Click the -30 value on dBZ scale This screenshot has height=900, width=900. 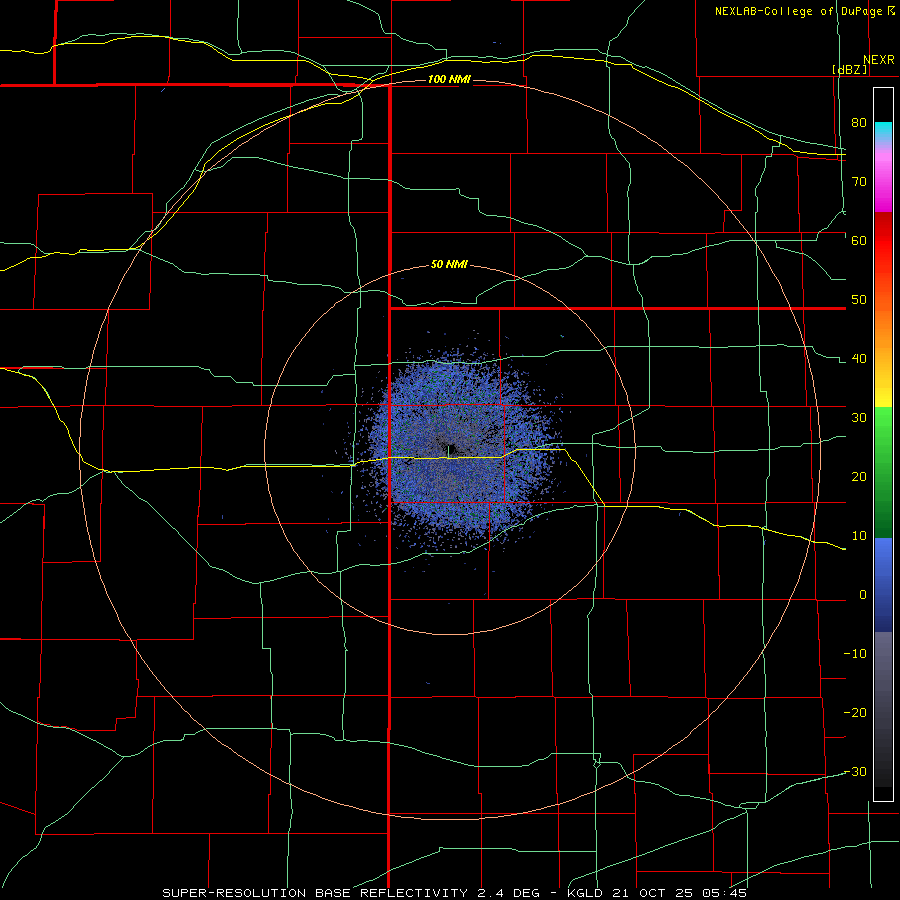[855, 773]
